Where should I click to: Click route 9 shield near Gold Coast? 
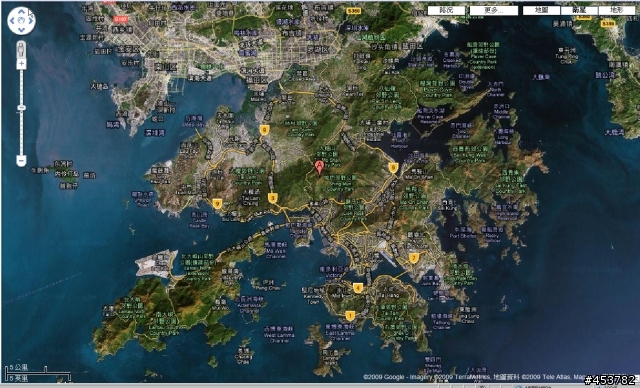click(x=217, y=203)
